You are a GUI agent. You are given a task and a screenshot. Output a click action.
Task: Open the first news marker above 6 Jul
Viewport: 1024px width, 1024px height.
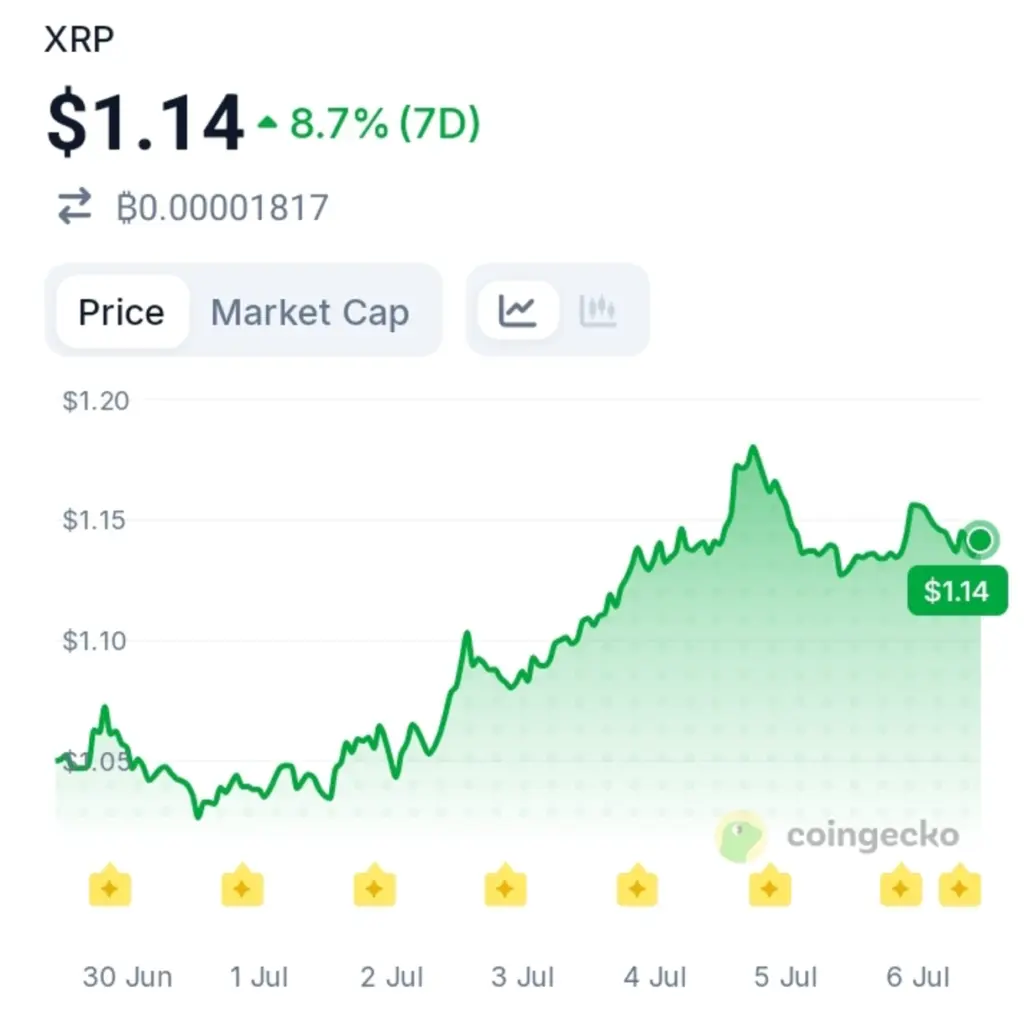901,885
